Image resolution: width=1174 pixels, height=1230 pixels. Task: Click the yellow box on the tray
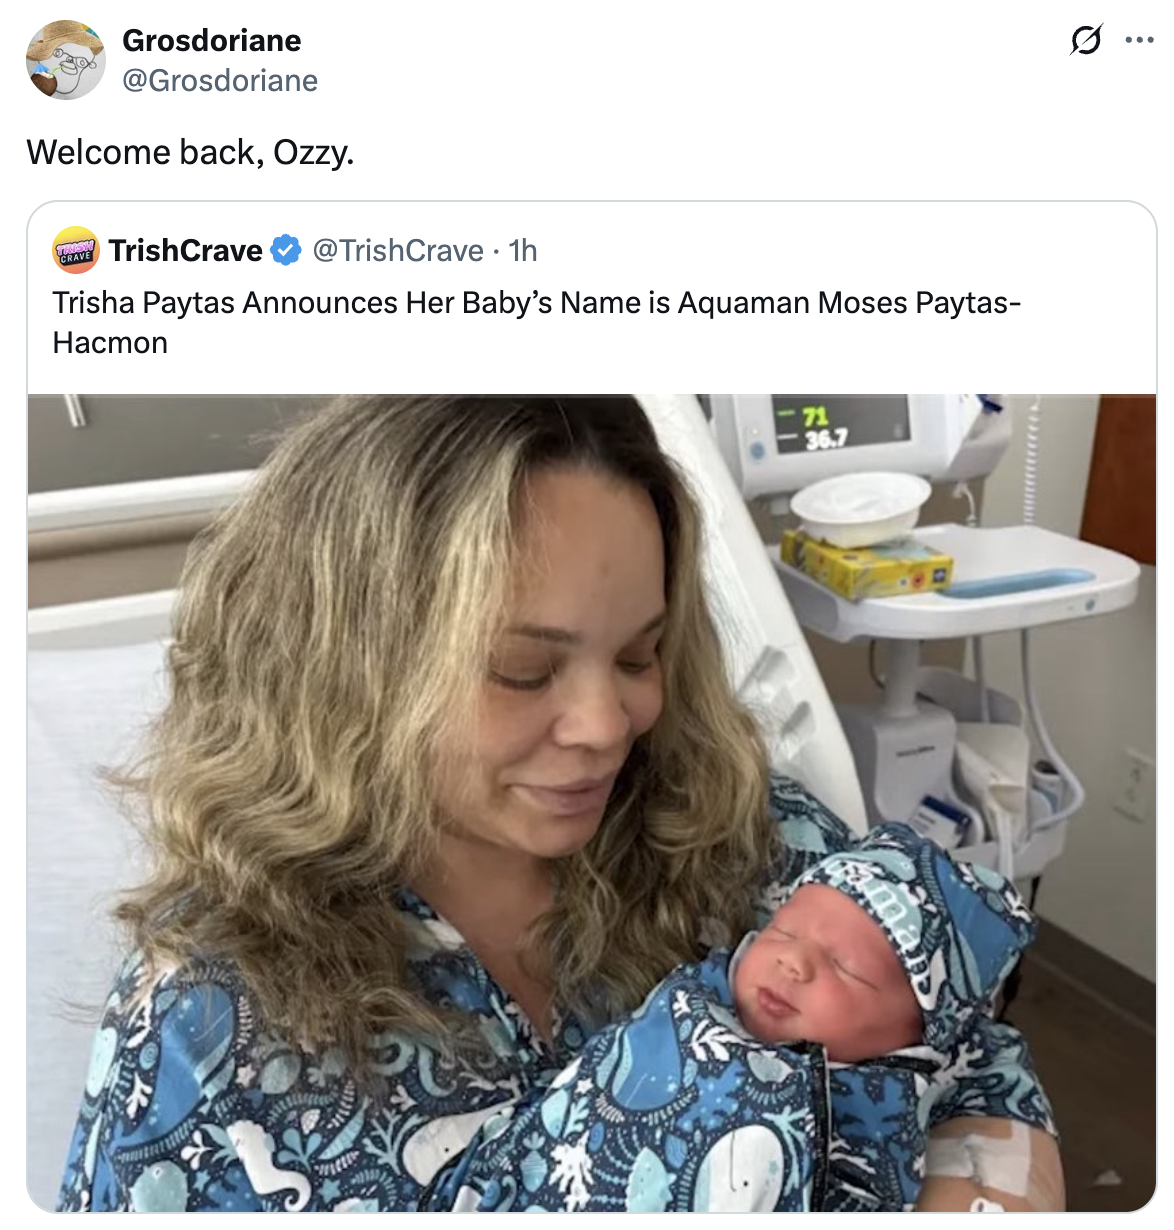pos(867,565)
